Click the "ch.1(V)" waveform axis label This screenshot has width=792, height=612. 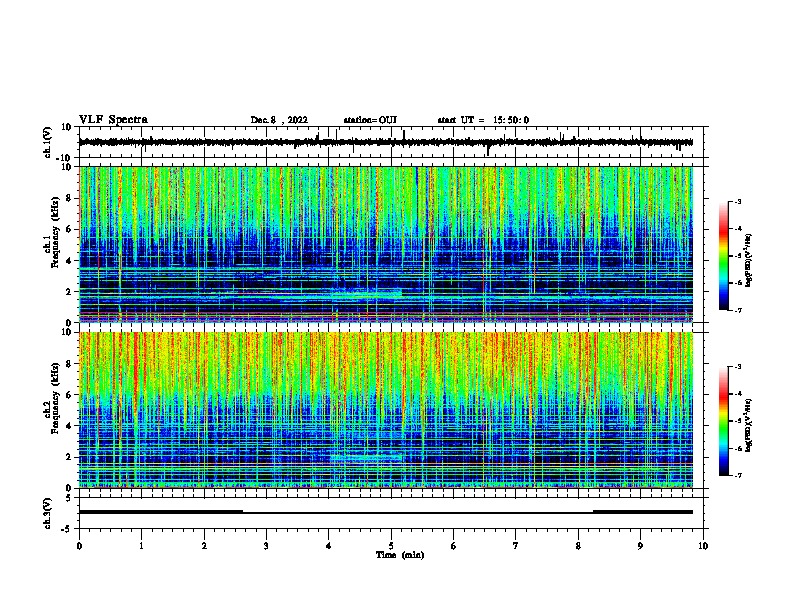[48, 142]
